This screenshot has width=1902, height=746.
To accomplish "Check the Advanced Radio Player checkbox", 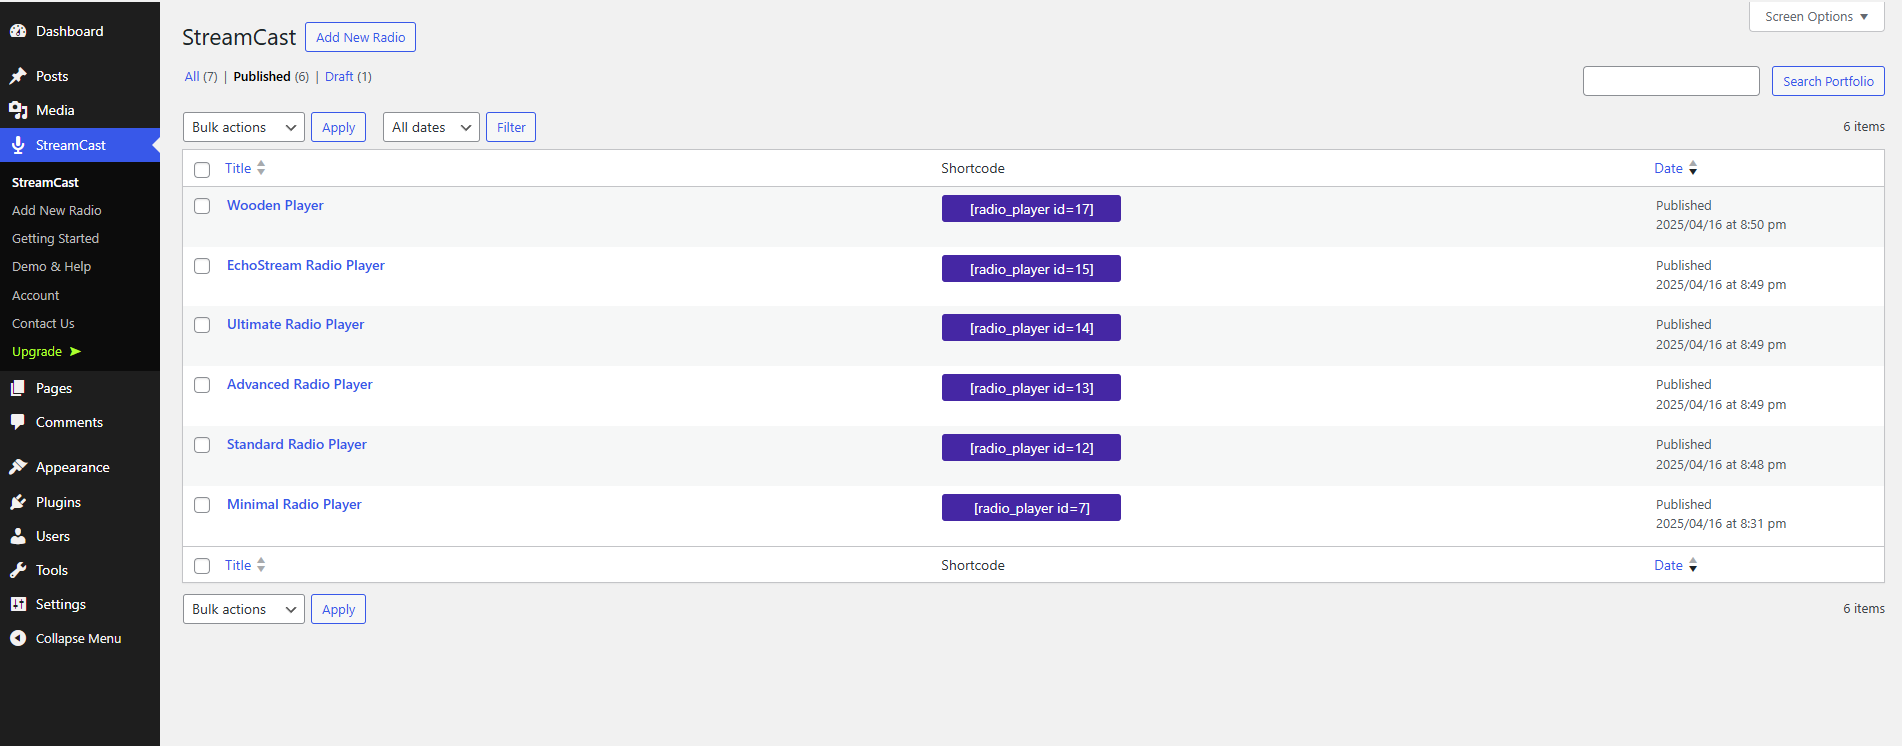I will pyautogui.click(x=202, y=385).
